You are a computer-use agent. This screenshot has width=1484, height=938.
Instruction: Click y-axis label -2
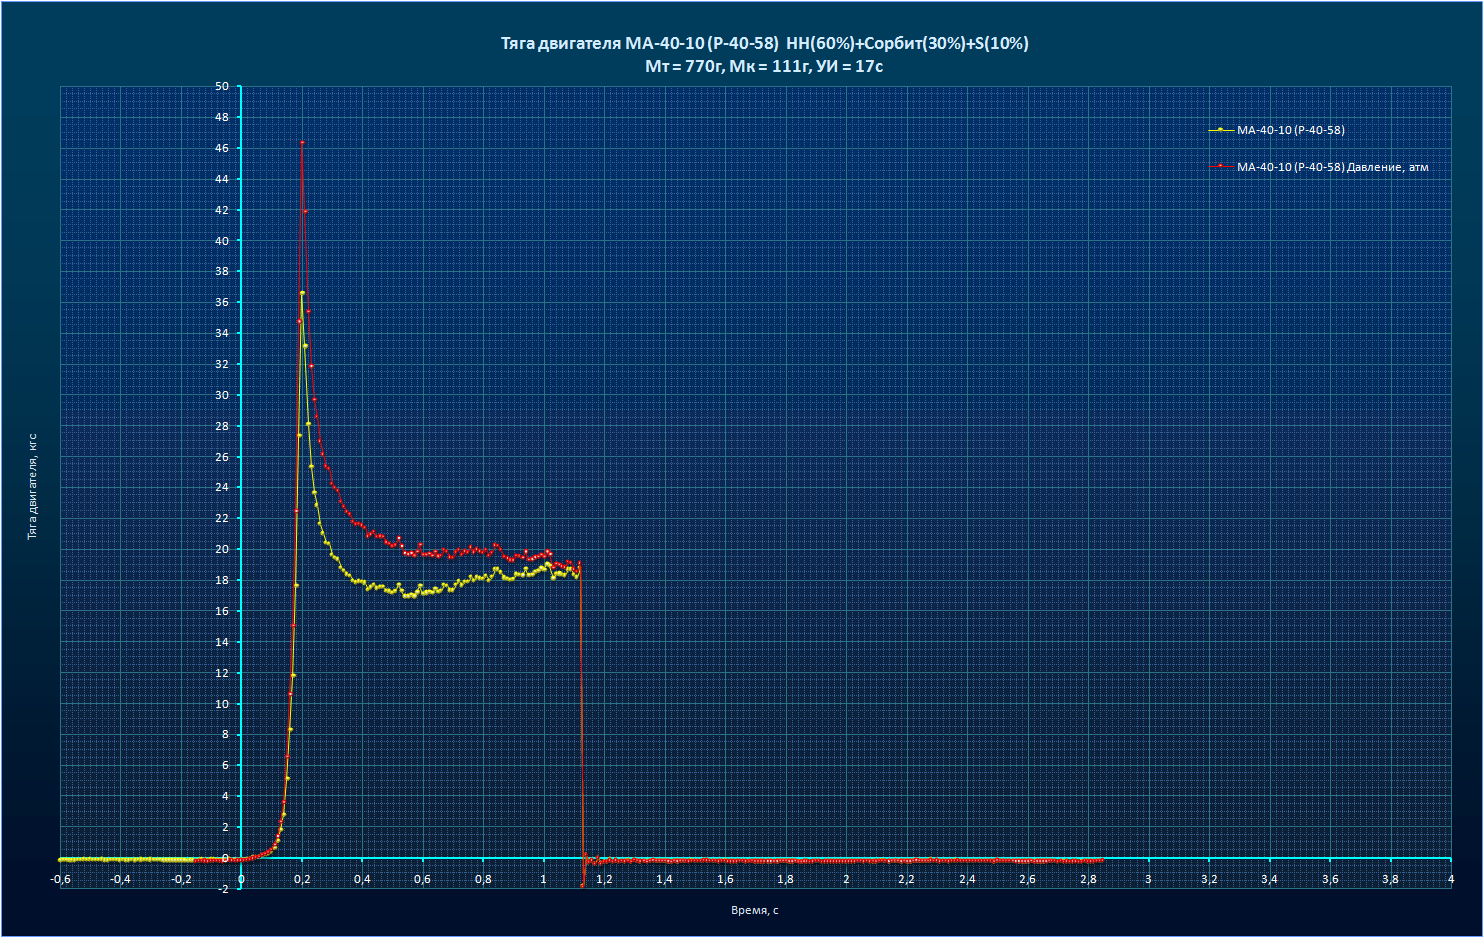[225, 889]
